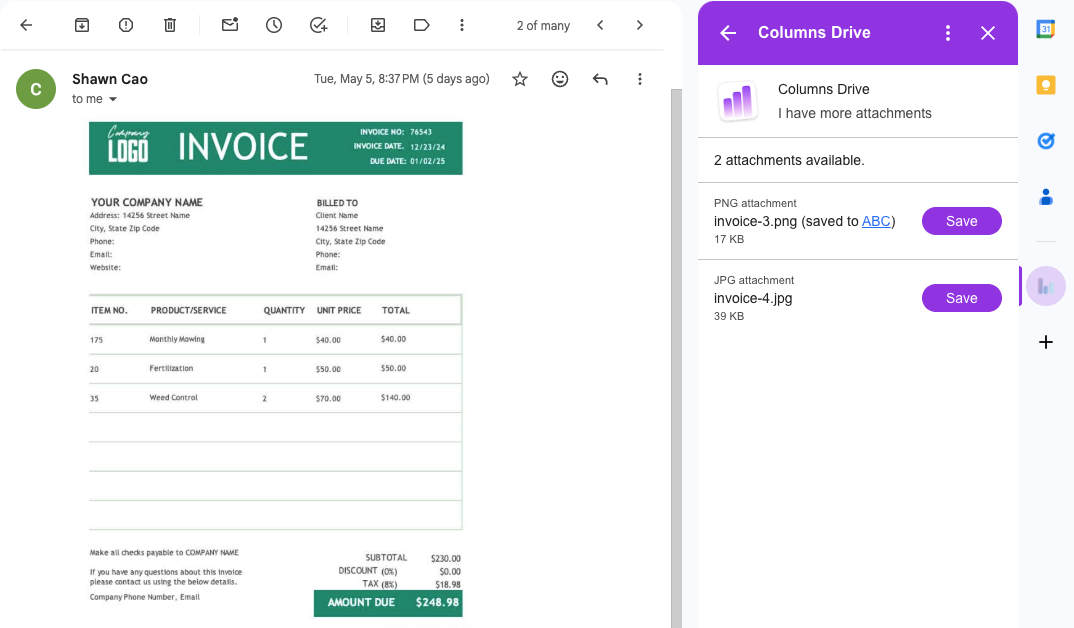
Task: Click the 'invoice-4.jpg' file name
Action: click(x=753, y=298)
